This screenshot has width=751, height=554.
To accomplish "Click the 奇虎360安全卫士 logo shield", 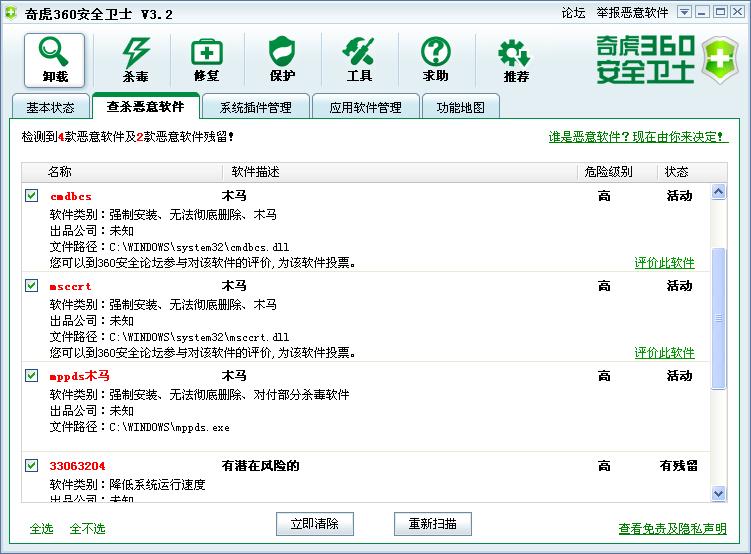I will (x=720, y=60).
